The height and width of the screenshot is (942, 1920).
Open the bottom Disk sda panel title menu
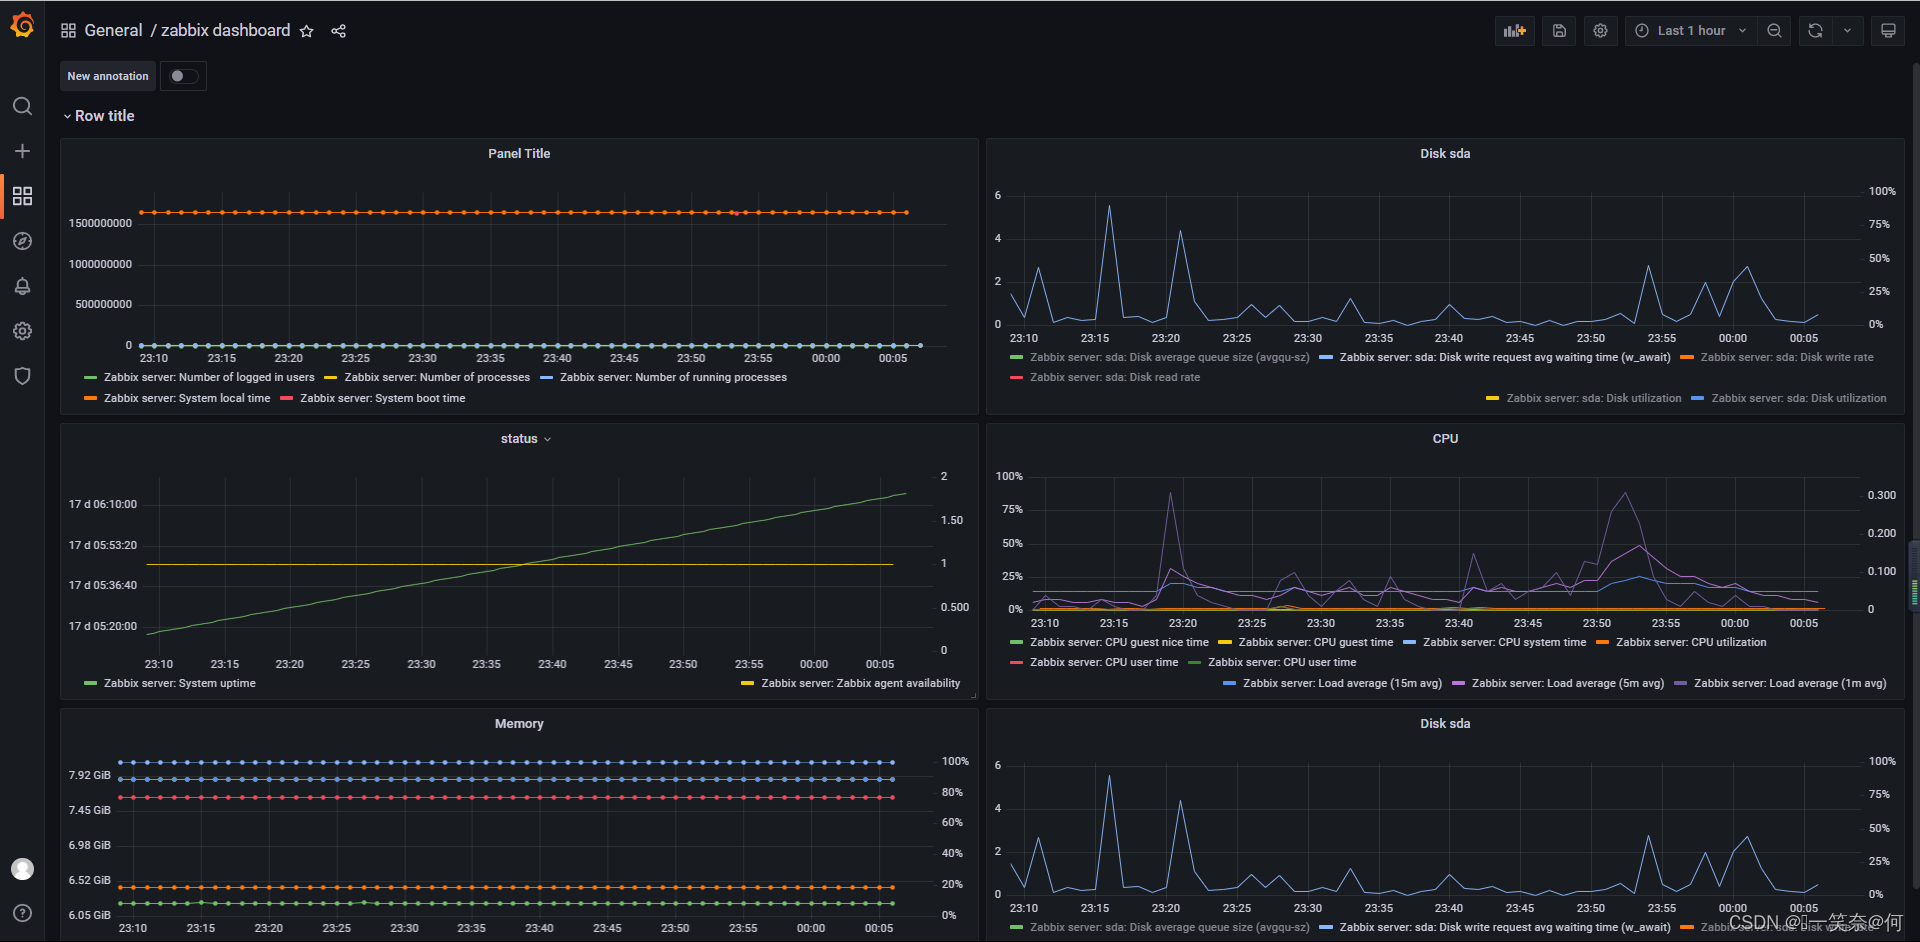click(1445, 724)
